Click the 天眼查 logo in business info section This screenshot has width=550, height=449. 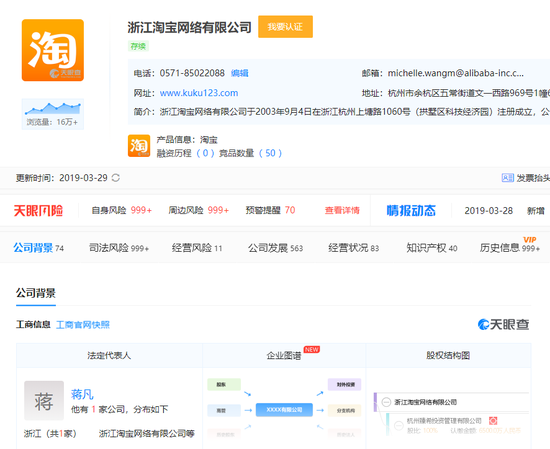point(503,324)
